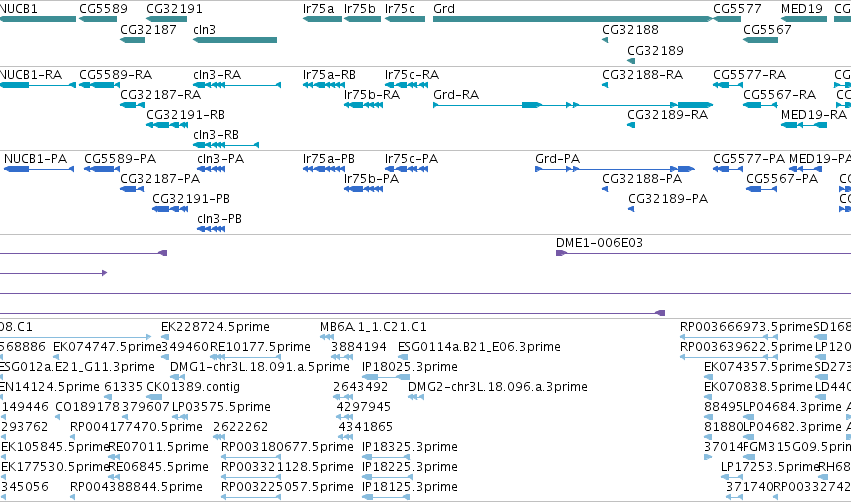The height and width of the screenshot is (502, 851).
Task: Click the CG32189 gene label
Action: (x=655, y=50)
